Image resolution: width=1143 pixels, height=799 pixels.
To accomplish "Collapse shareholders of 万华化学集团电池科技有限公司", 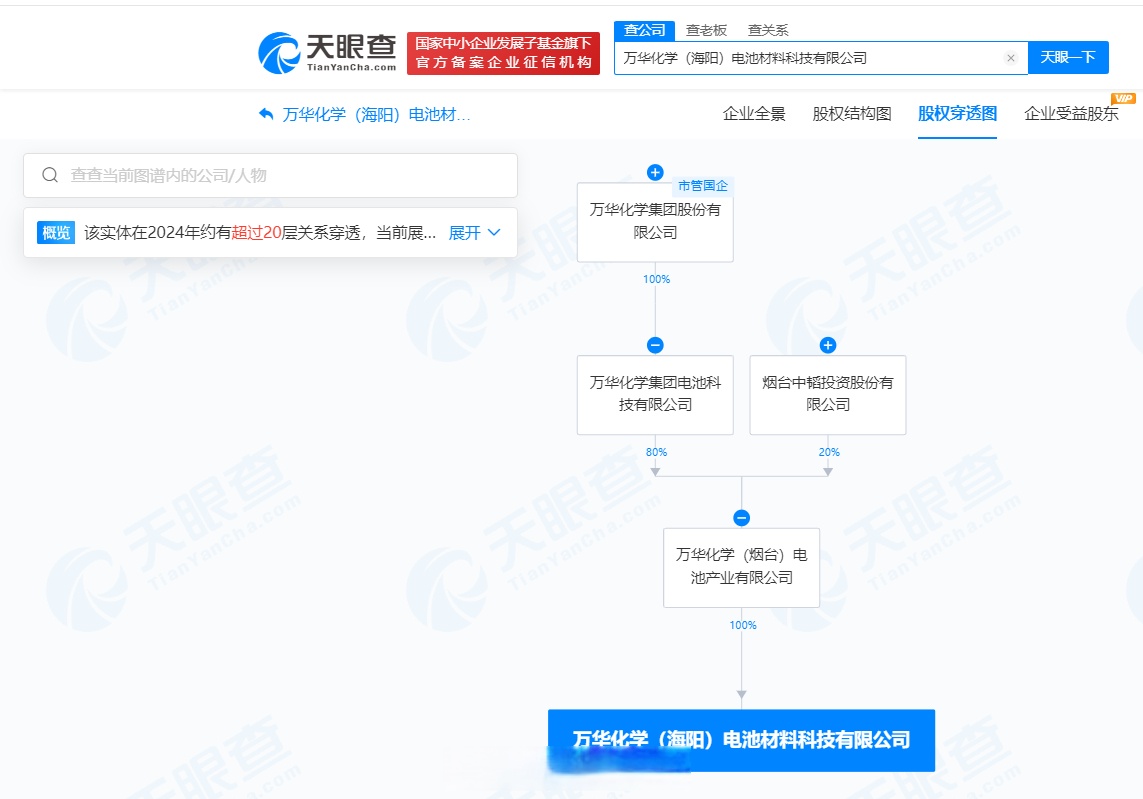I will tap(655, 344).
